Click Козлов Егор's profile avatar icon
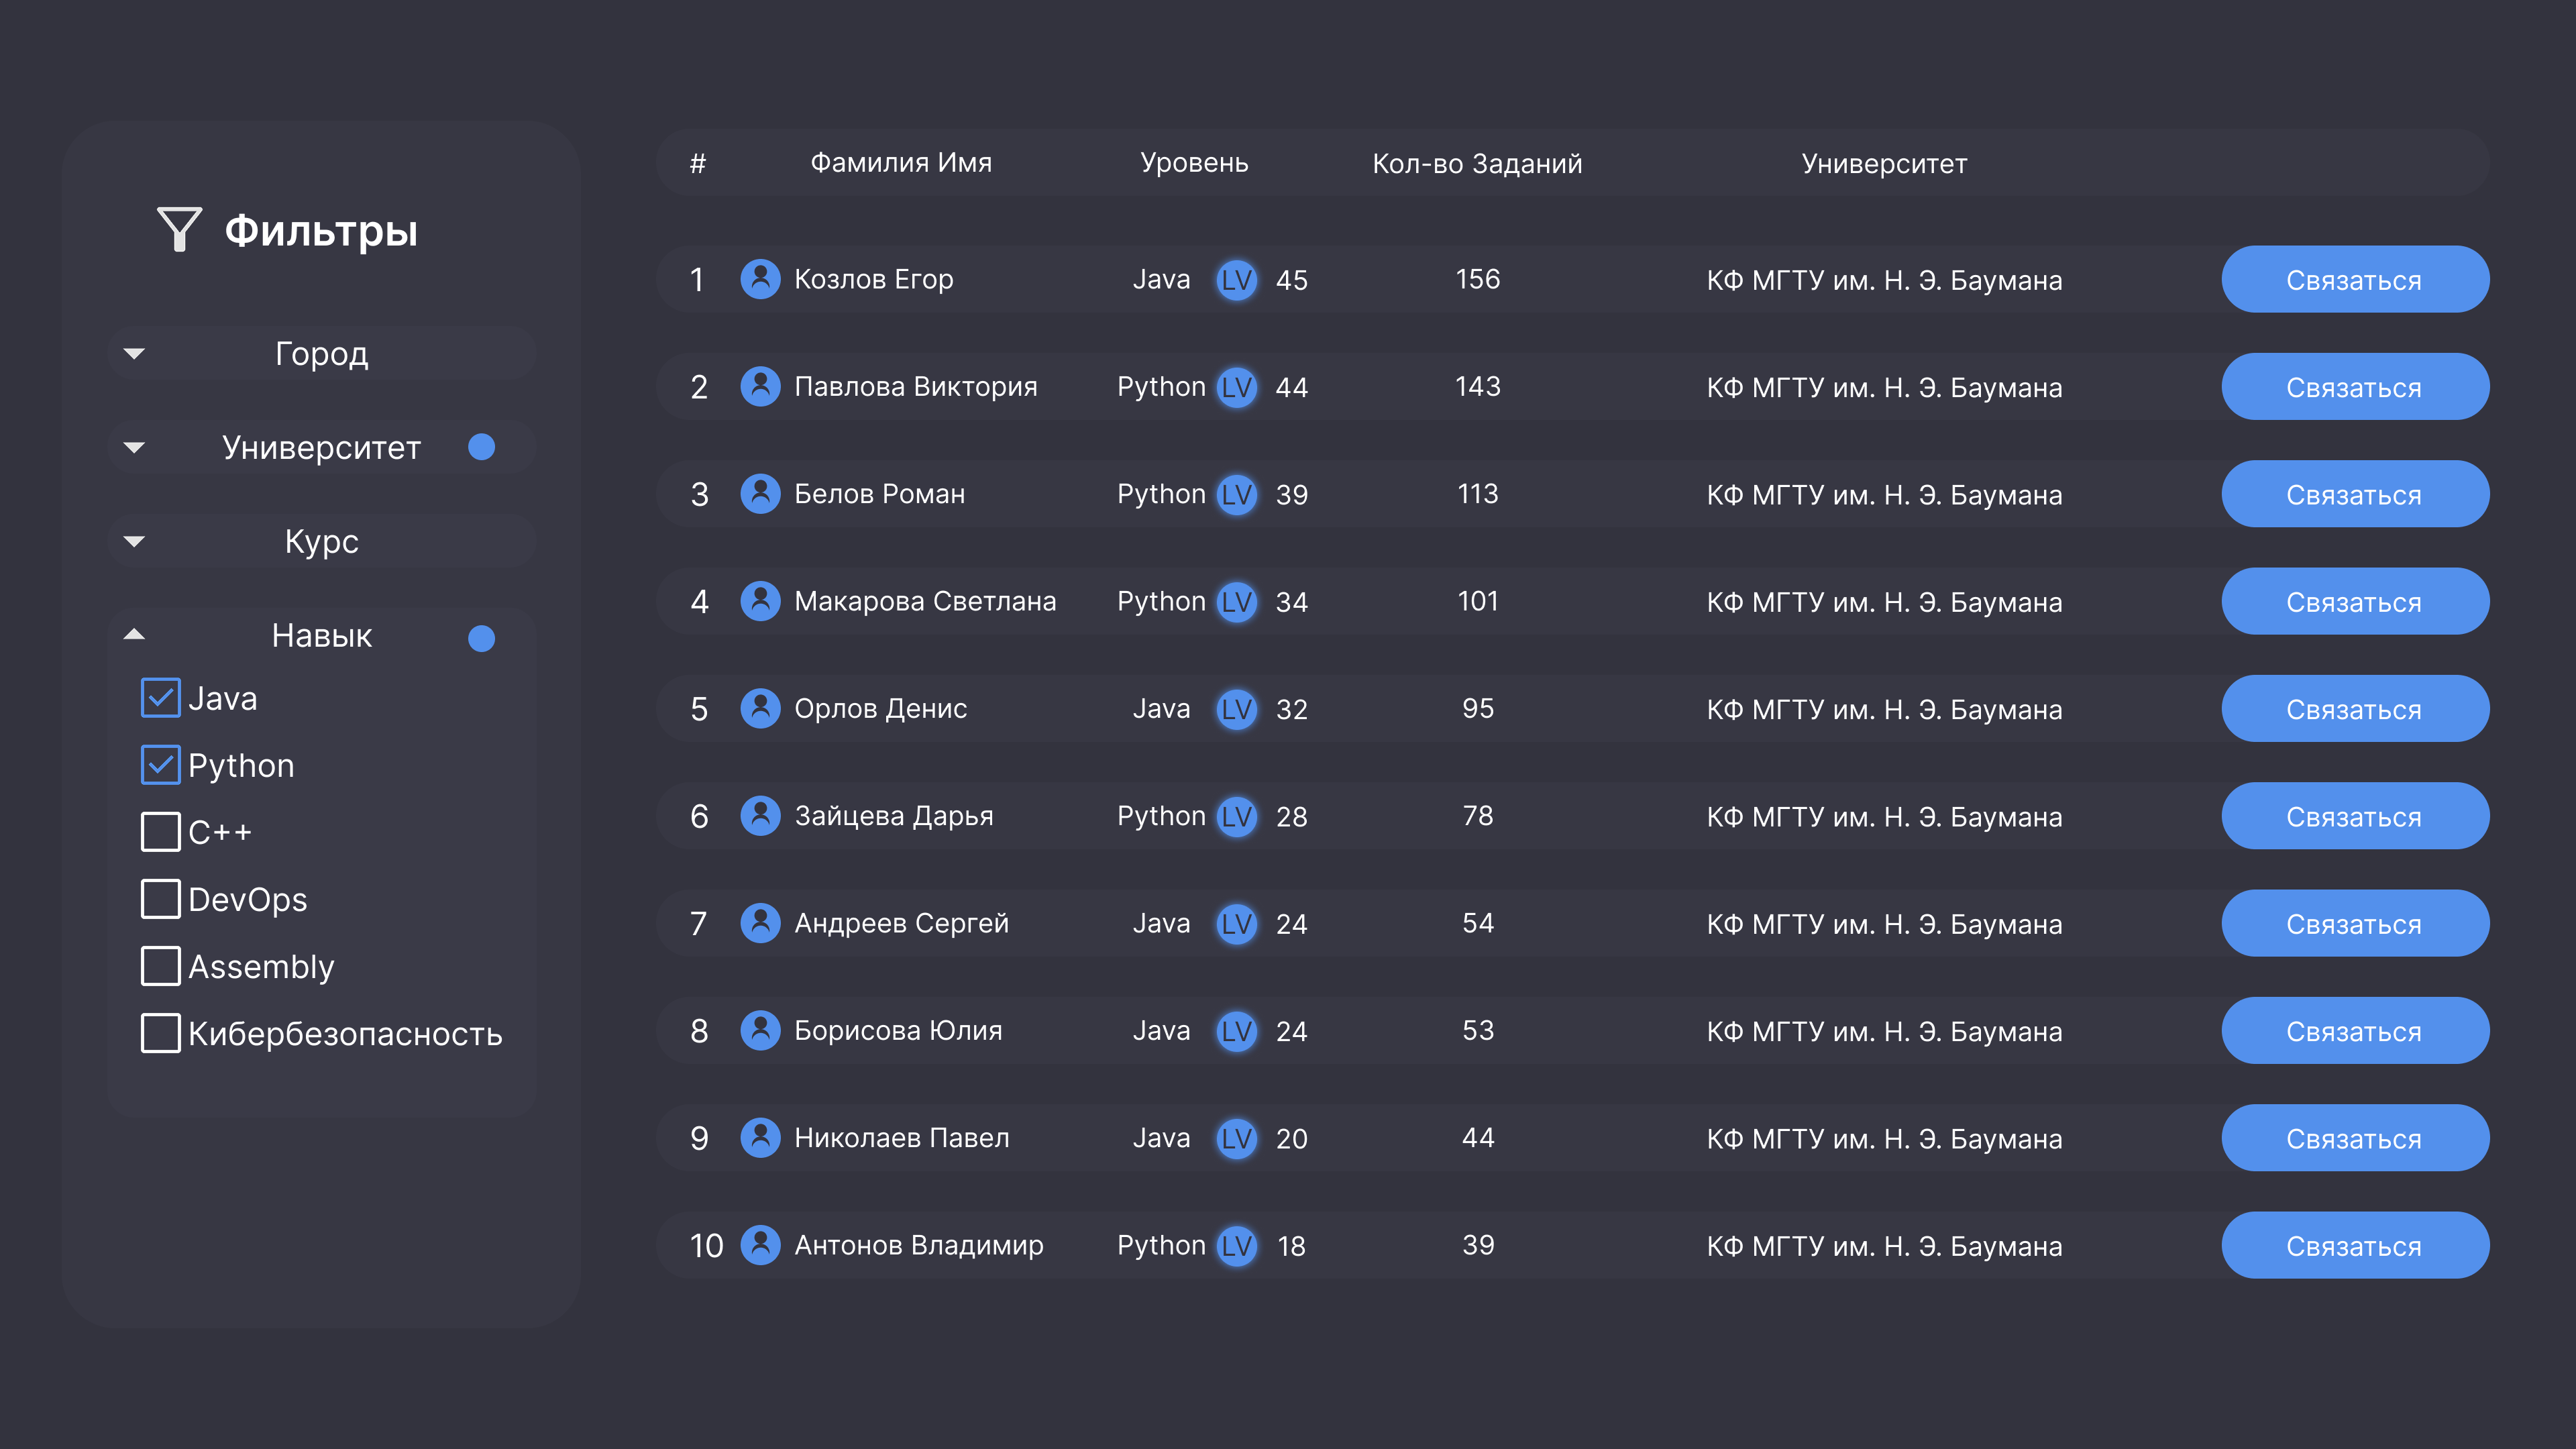2576x1449 pixels. coord(760,279)
